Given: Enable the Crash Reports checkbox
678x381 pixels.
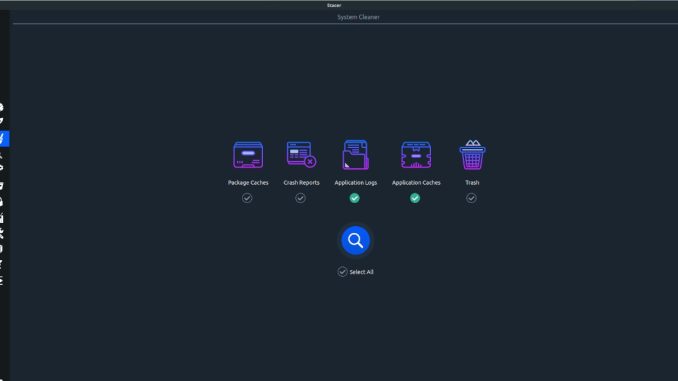Looking at the screenshot, I should (301, 198).
